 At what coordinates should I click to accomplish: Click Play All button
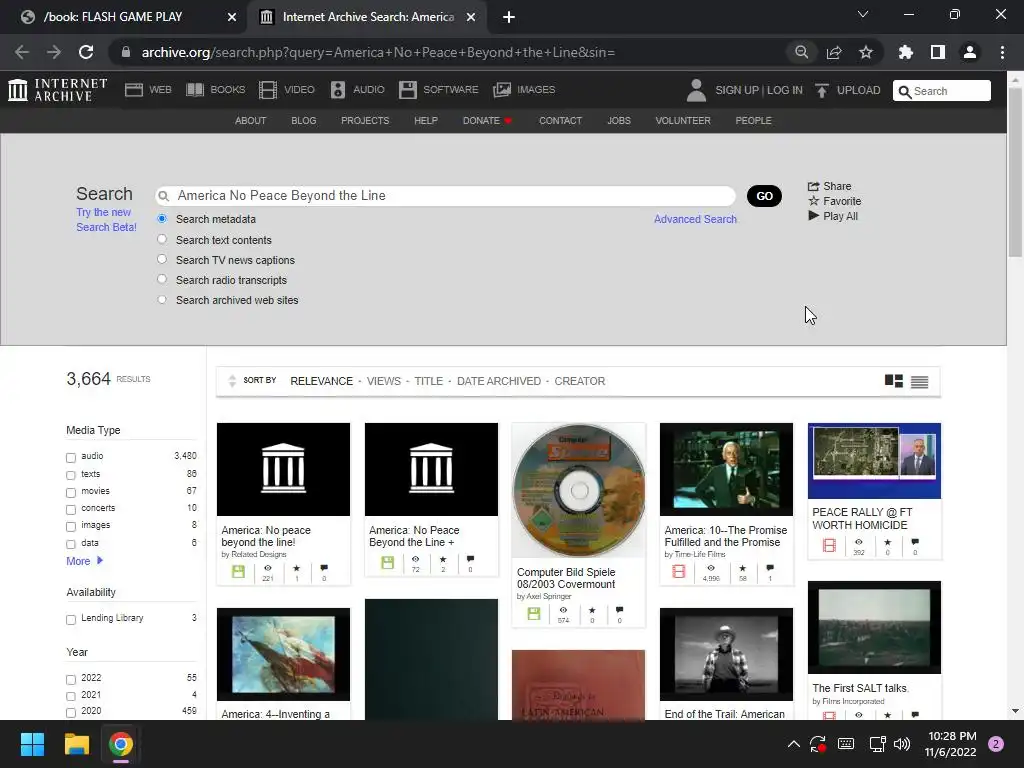[x=833, y=216]
